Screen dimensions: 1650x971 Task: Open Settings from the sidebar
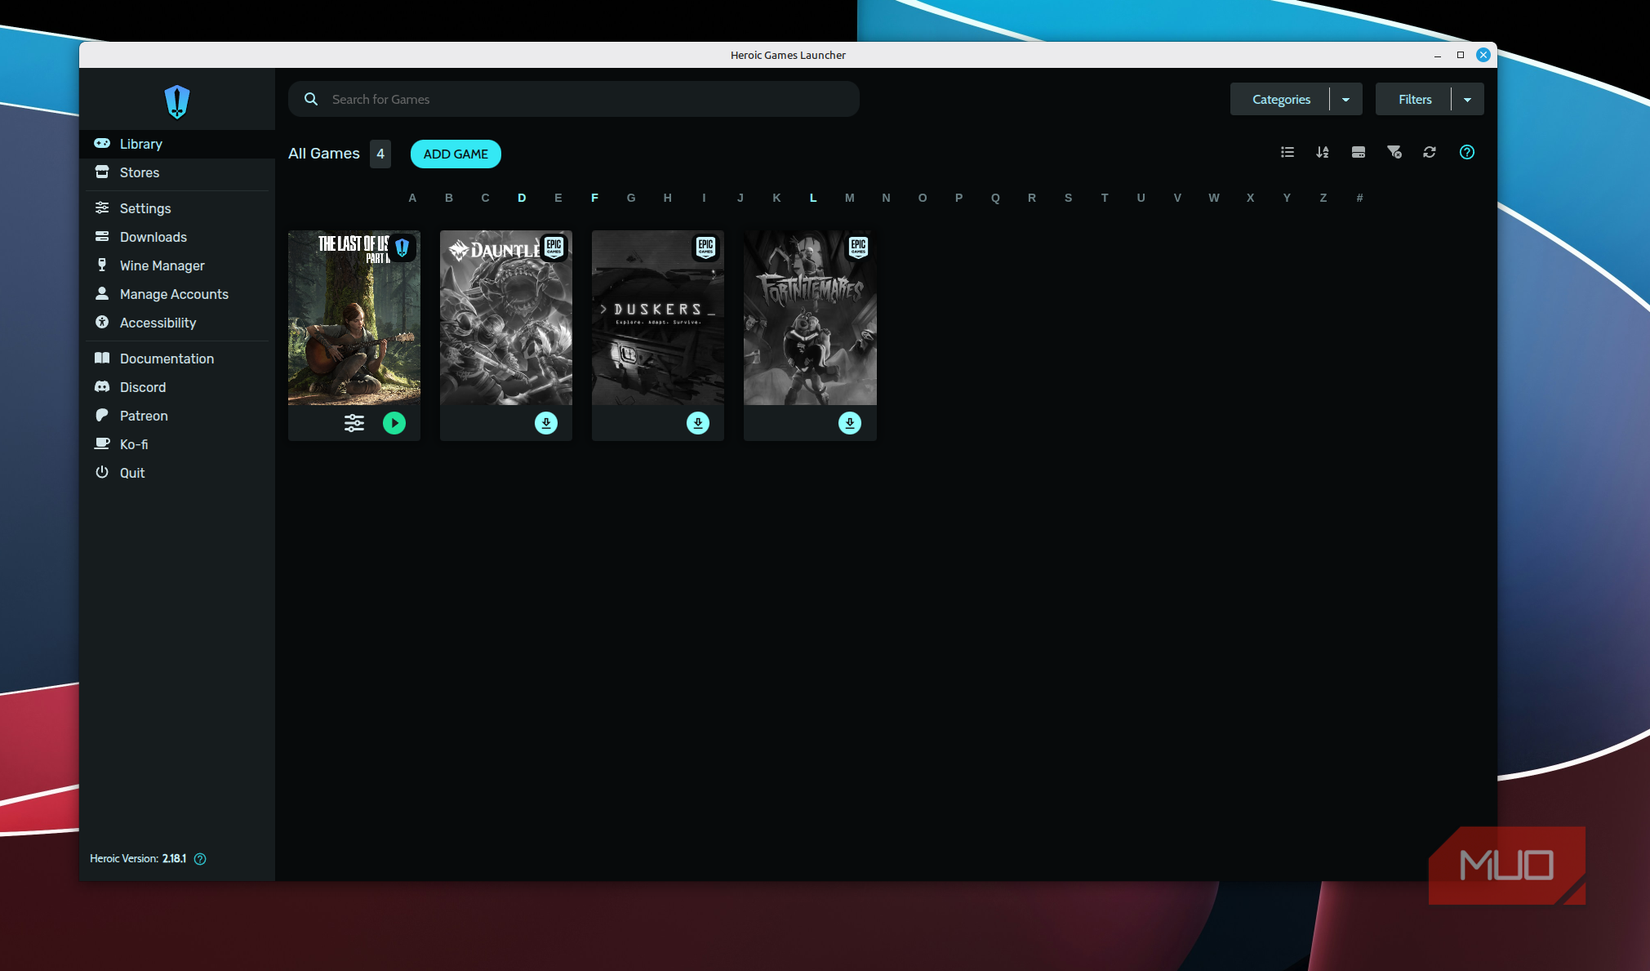tap(177, 208)
